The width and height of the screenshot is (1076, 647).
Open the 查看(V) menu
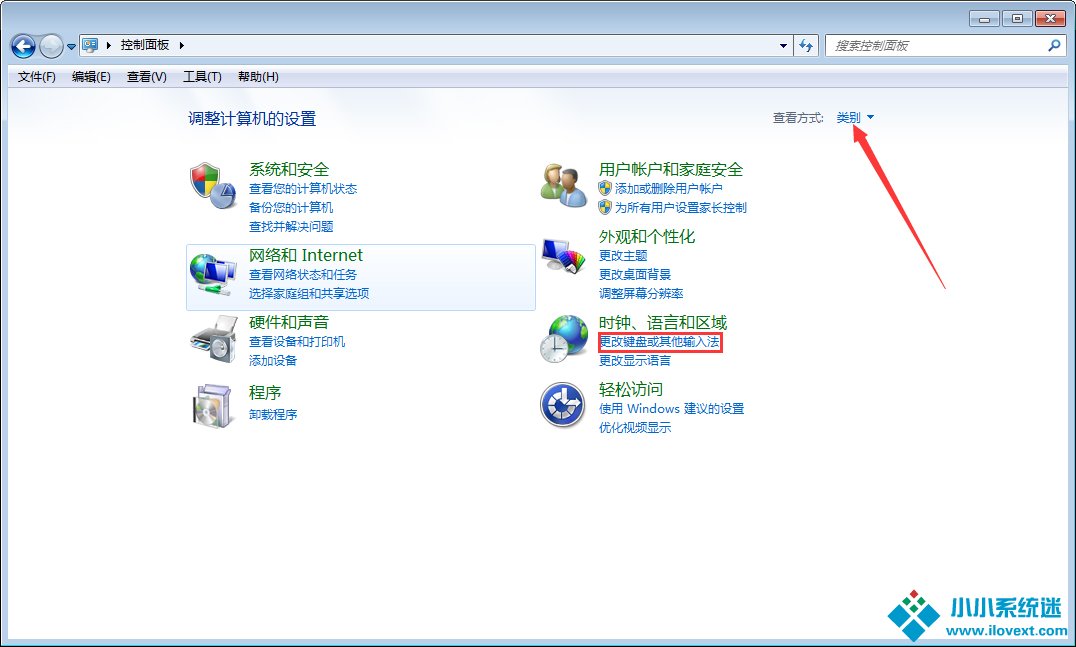click(147, 77)
